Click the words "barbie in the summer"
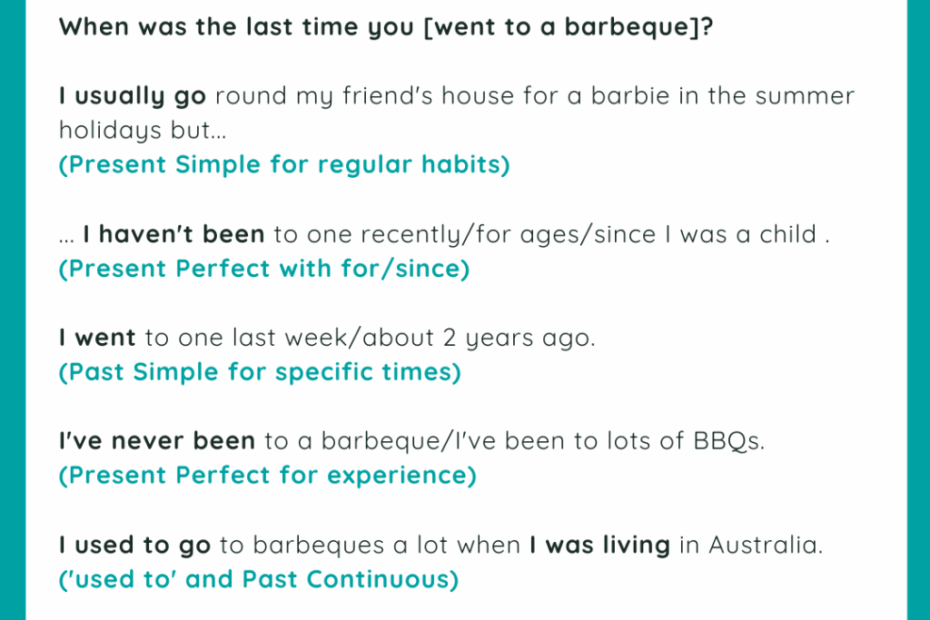Image resolution: width=930 pixels, height=620 pixels. click(x=722, y=96)
